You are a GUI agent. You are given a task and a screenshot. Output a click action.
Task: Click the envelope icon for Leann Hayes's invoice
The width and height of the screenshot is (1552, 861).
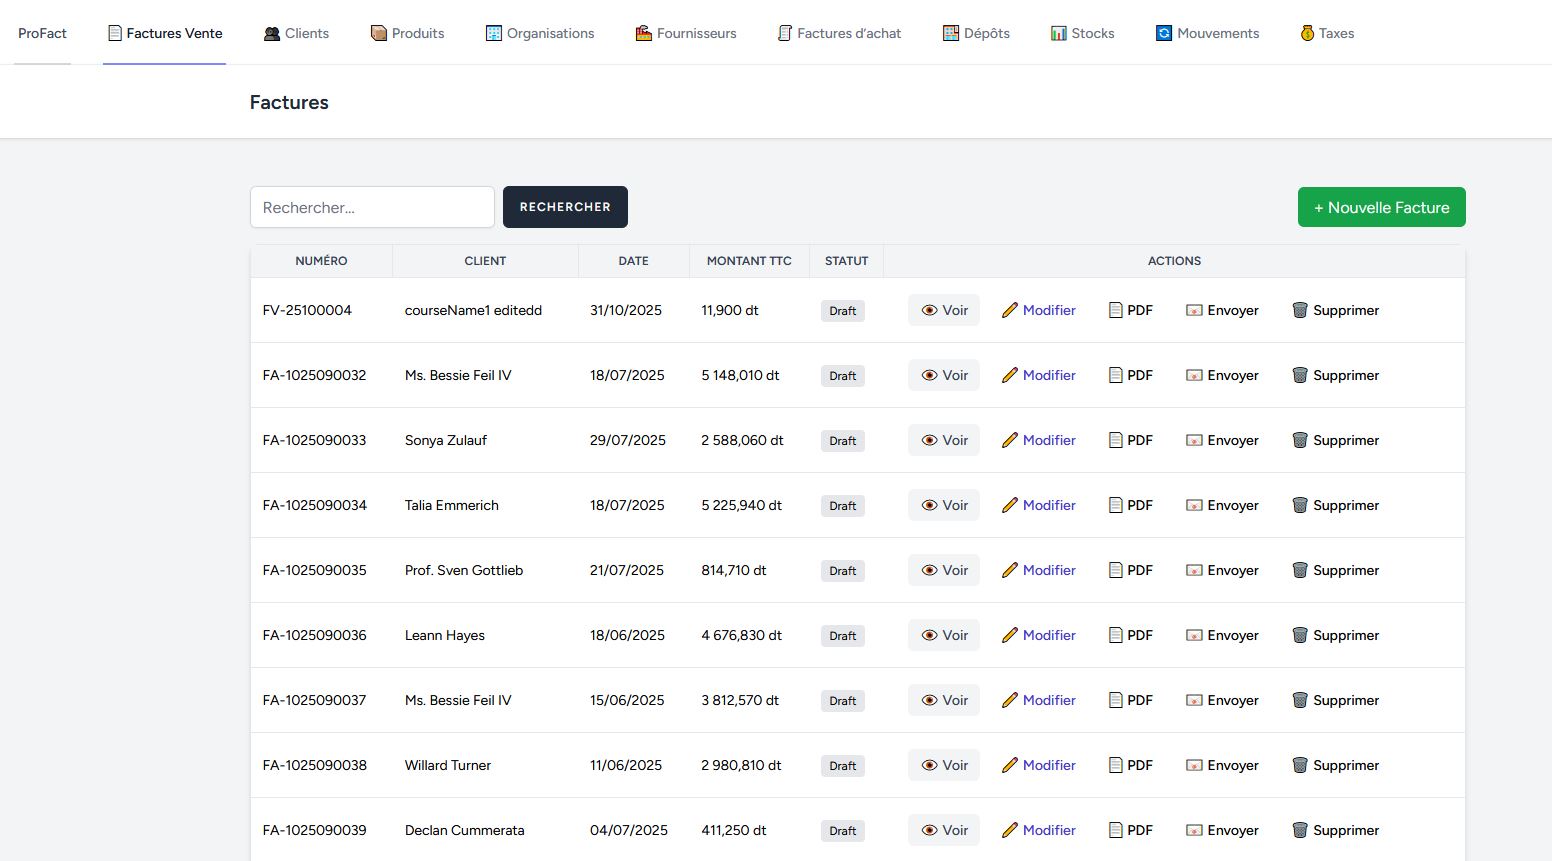tap(1194, 635)
